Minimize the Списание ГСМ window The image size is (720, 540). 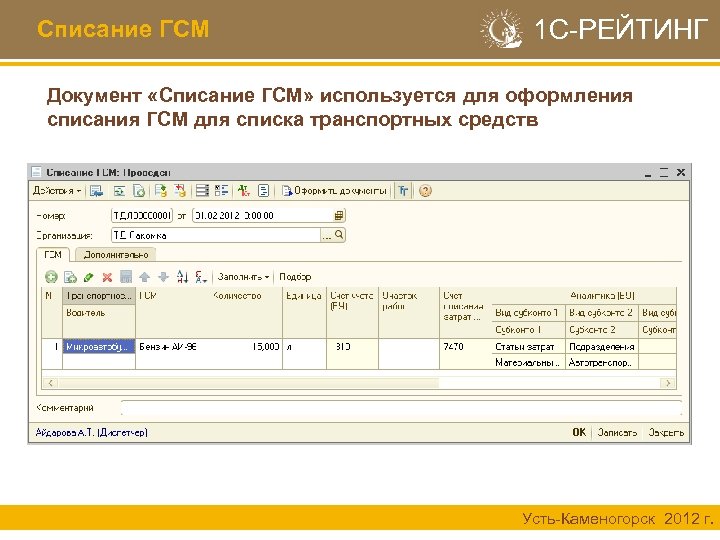pyautogui.click(x=648, y=173)
